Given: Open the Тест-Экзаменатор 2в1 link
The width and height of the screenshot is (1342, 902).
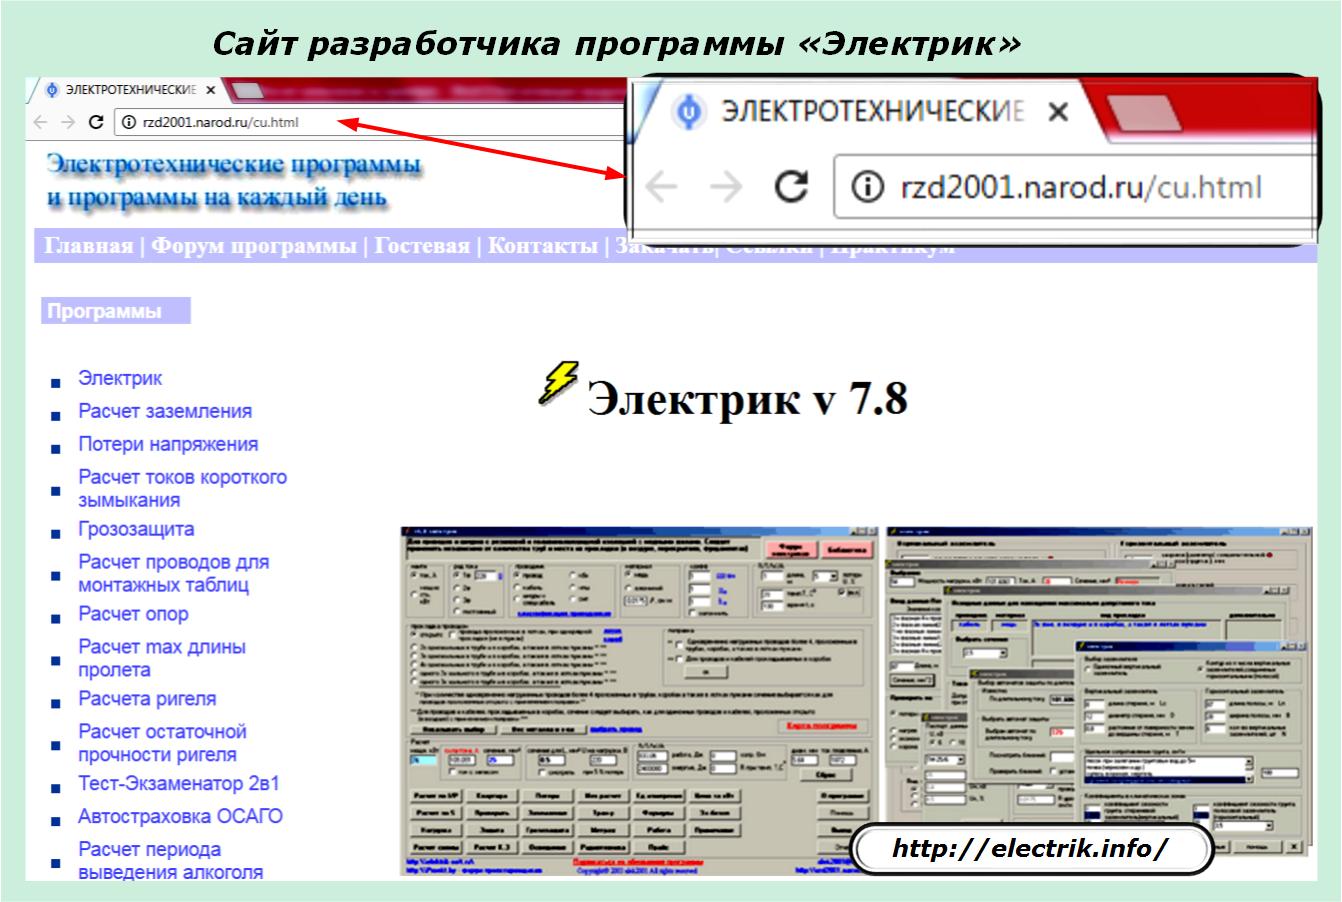Looking at the screenshot, I should pos(179,783).
